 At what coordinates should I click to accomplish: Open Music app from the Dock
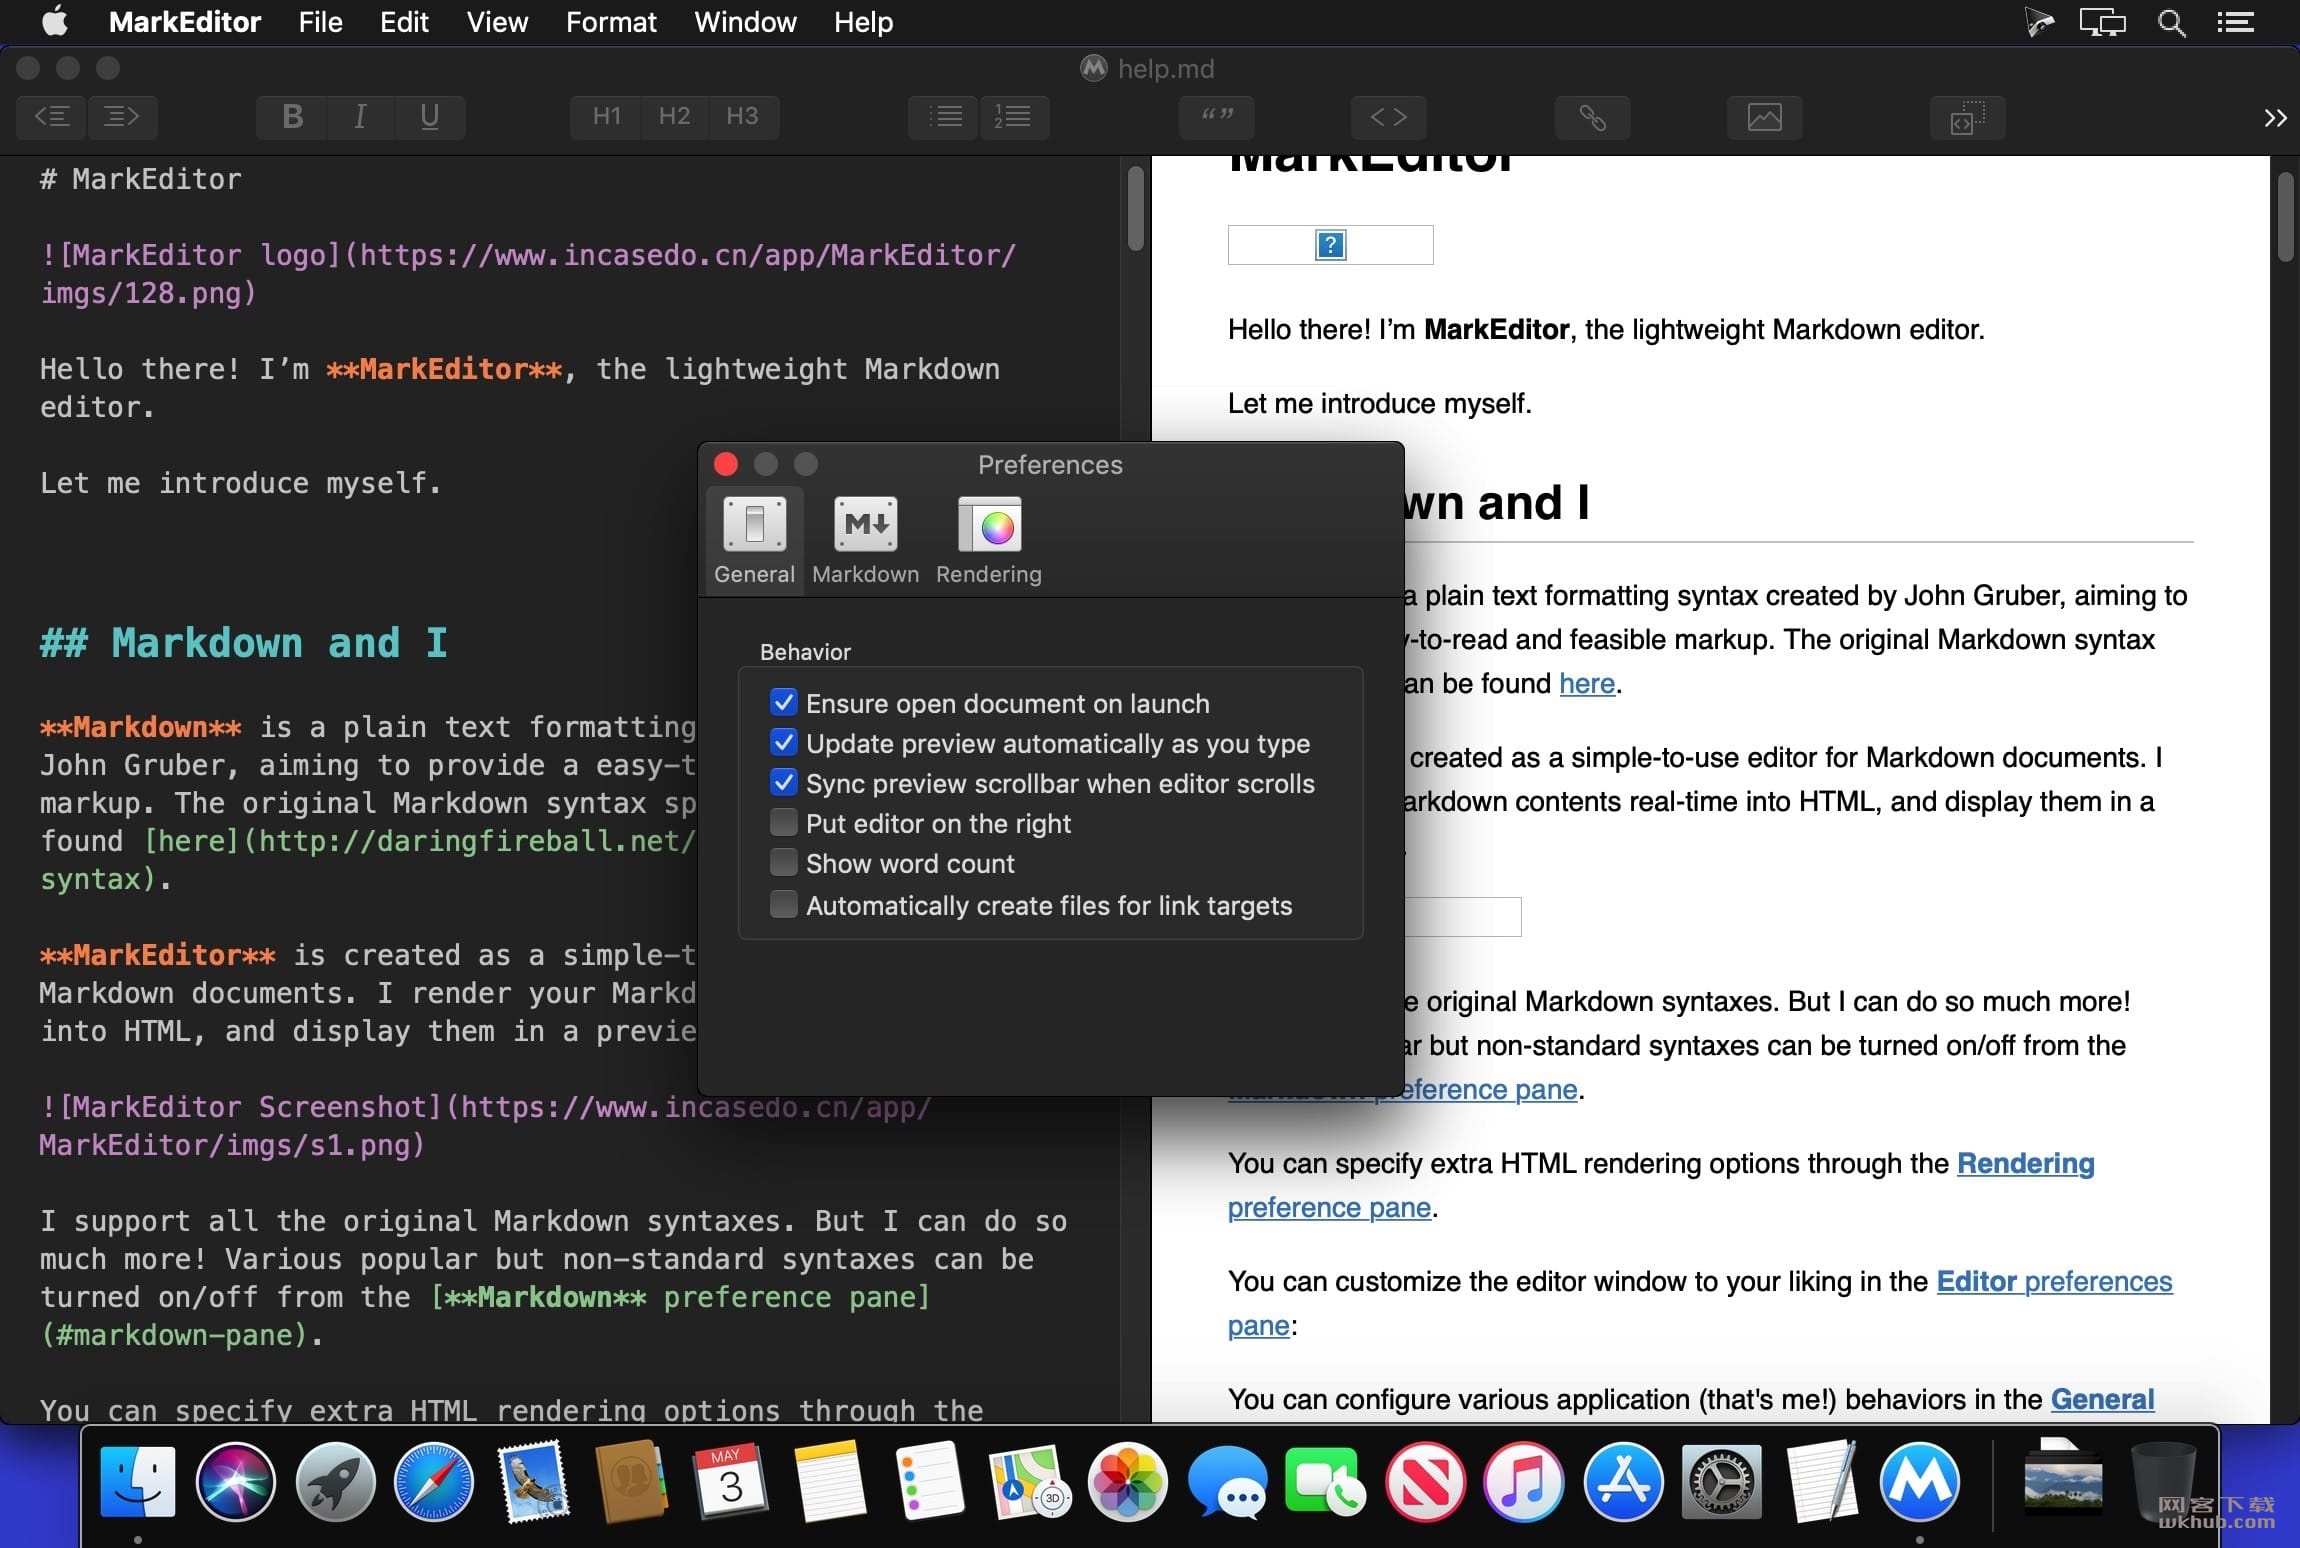tap(1523, 1481)
